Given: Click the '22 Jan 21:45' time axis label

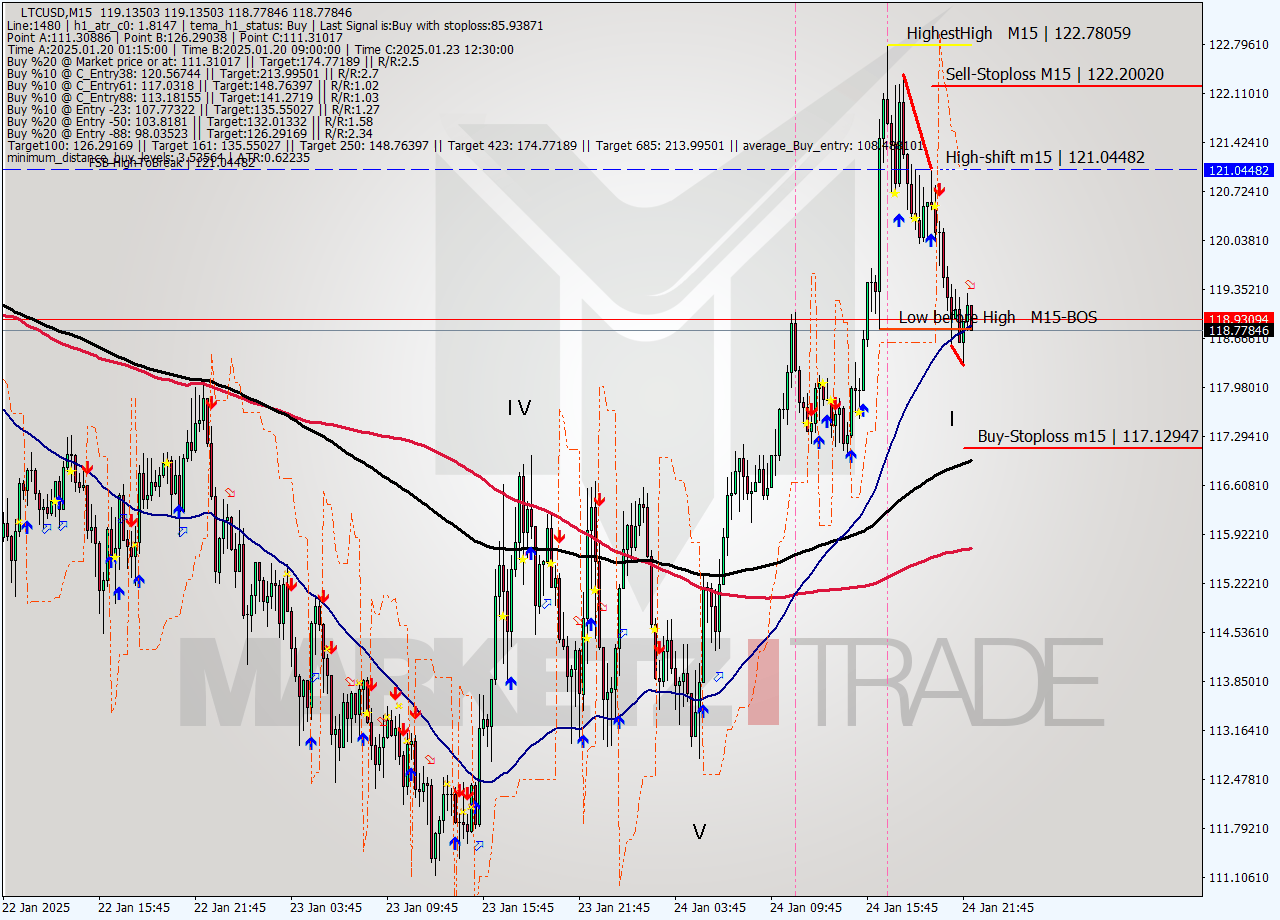Looking at the screenshot, I should pos(230,907).
